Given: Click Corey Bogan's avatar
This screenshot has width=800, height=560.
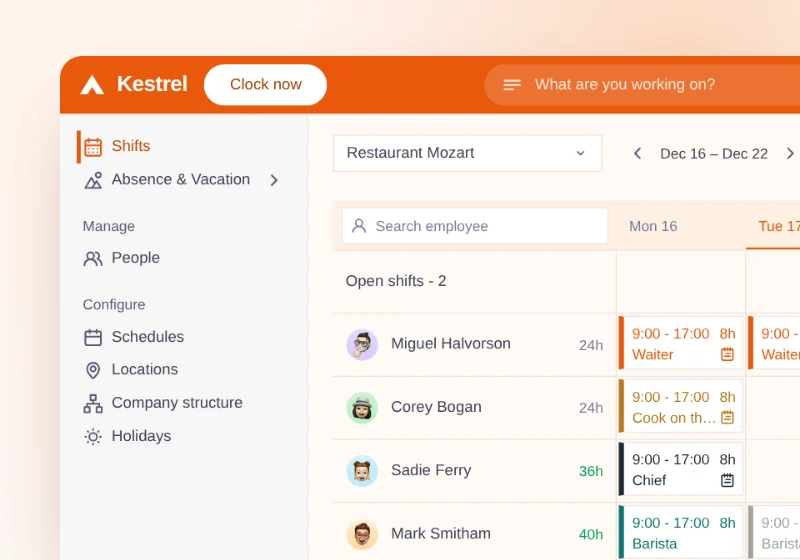Looking at the screenshot, I should point(362,408).
